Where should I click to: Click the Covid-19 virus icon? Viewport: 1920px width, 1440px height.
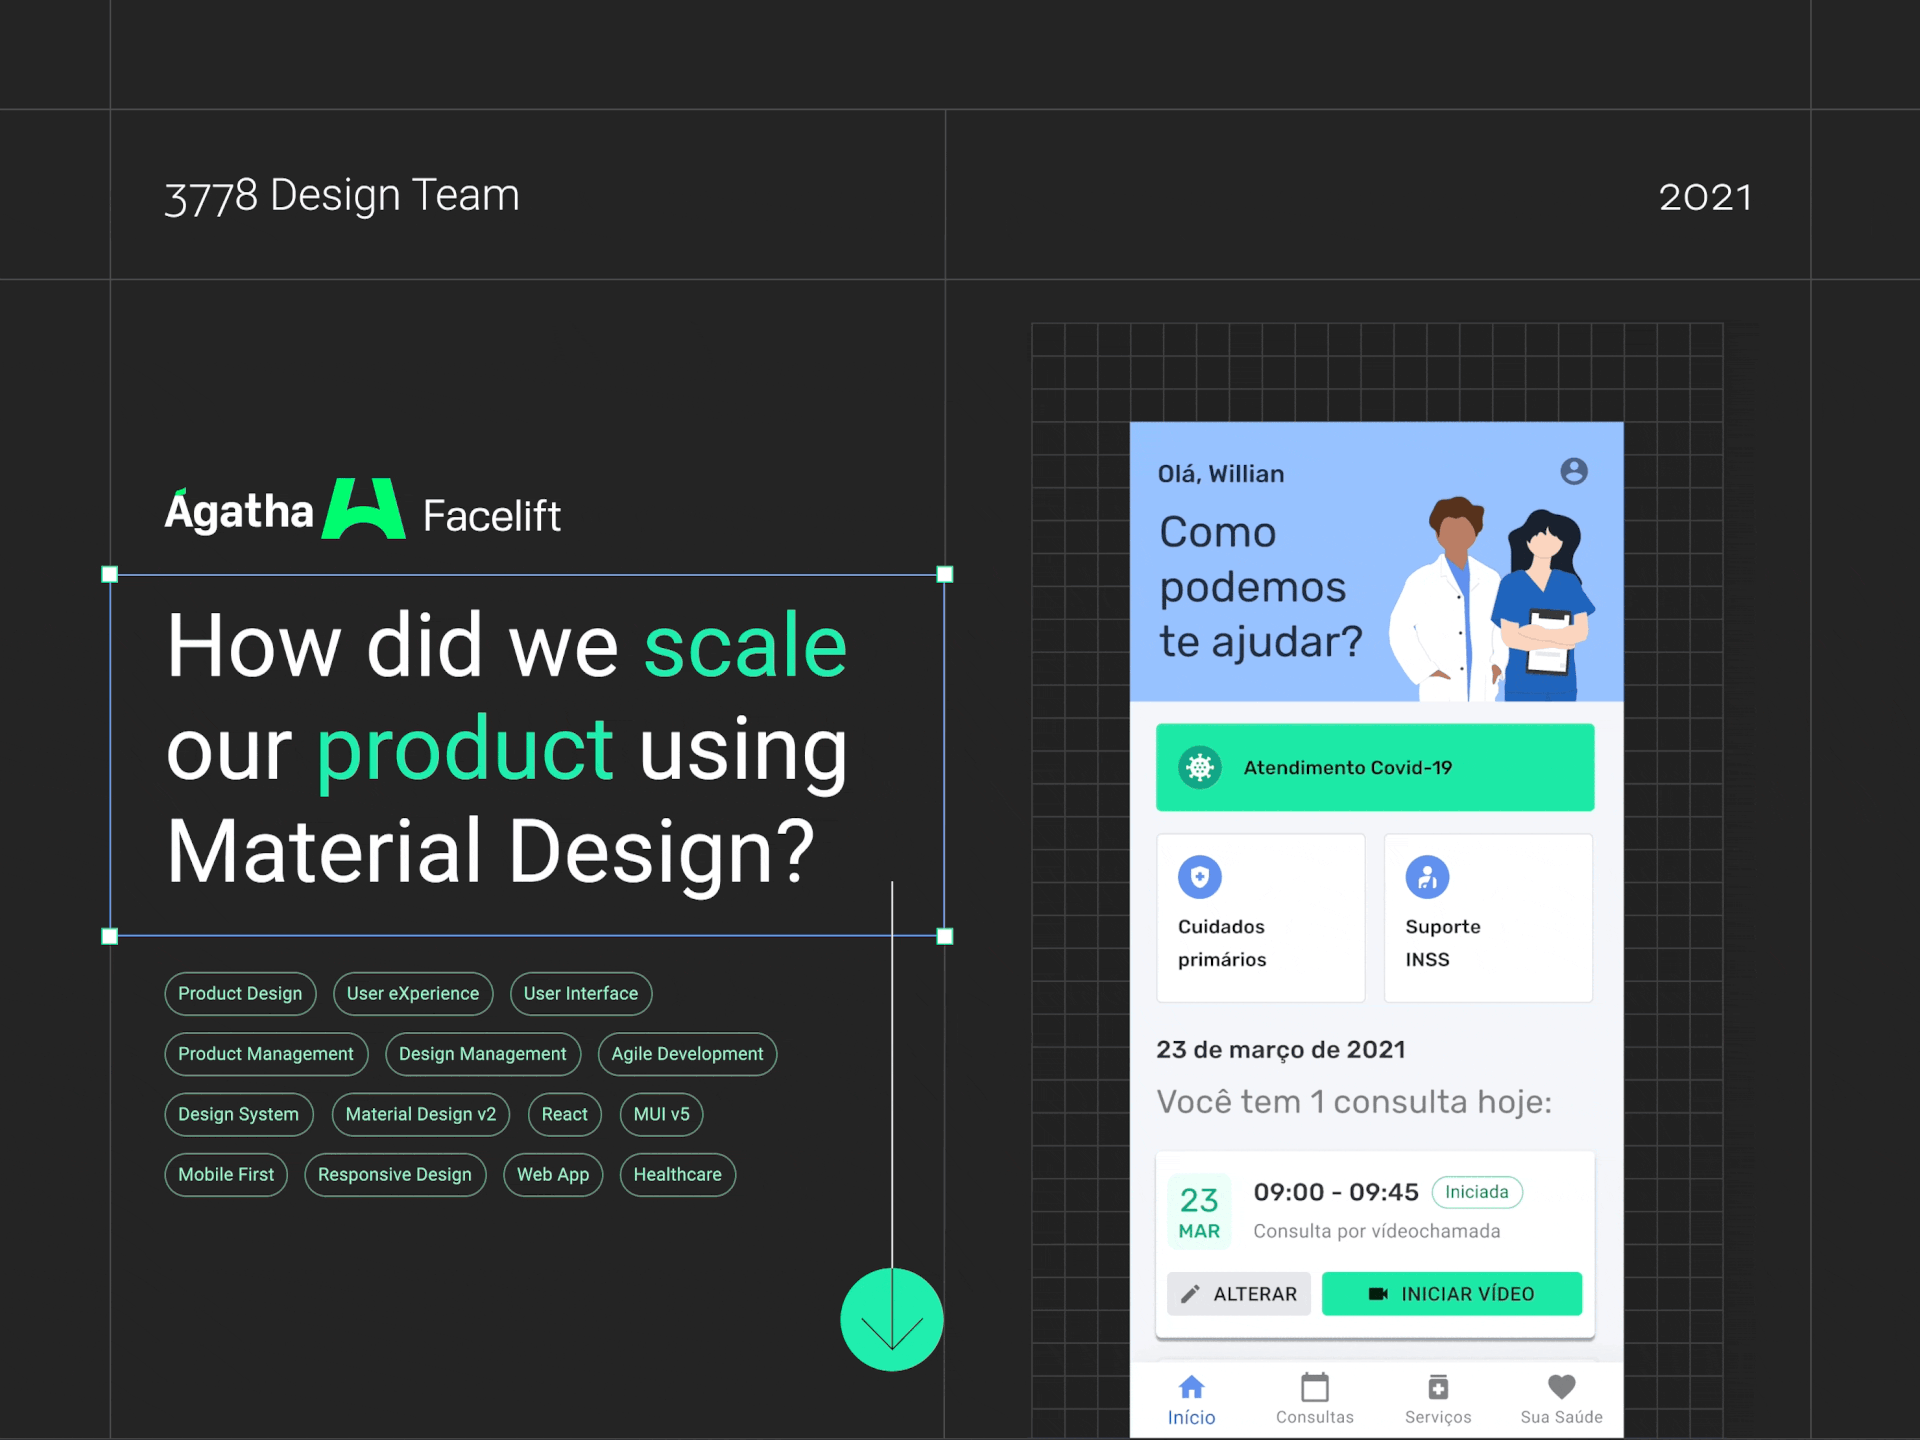(x=1199, y=767)
